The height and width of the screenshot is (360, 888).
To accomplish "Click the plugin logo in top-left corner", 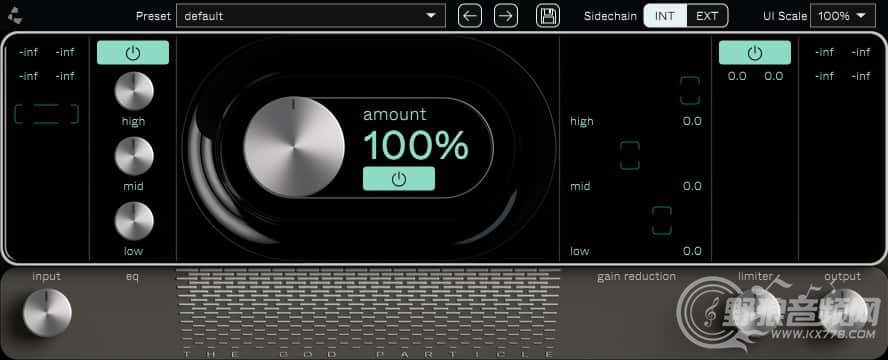I will tap(15, 17).
